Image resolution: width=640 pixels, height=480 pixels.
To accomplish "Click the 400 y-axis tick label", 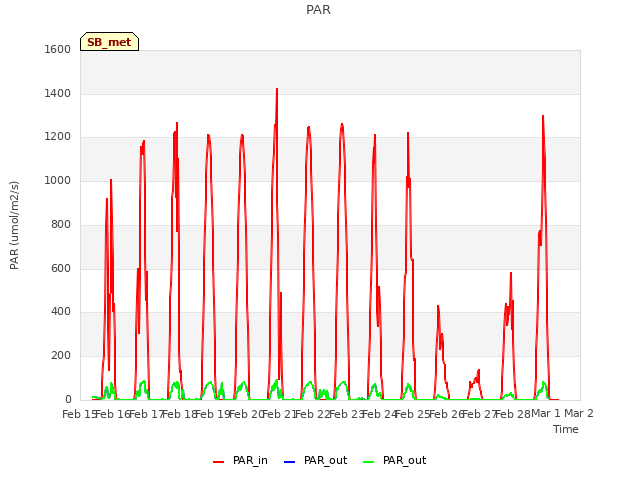I will [61, 312].
